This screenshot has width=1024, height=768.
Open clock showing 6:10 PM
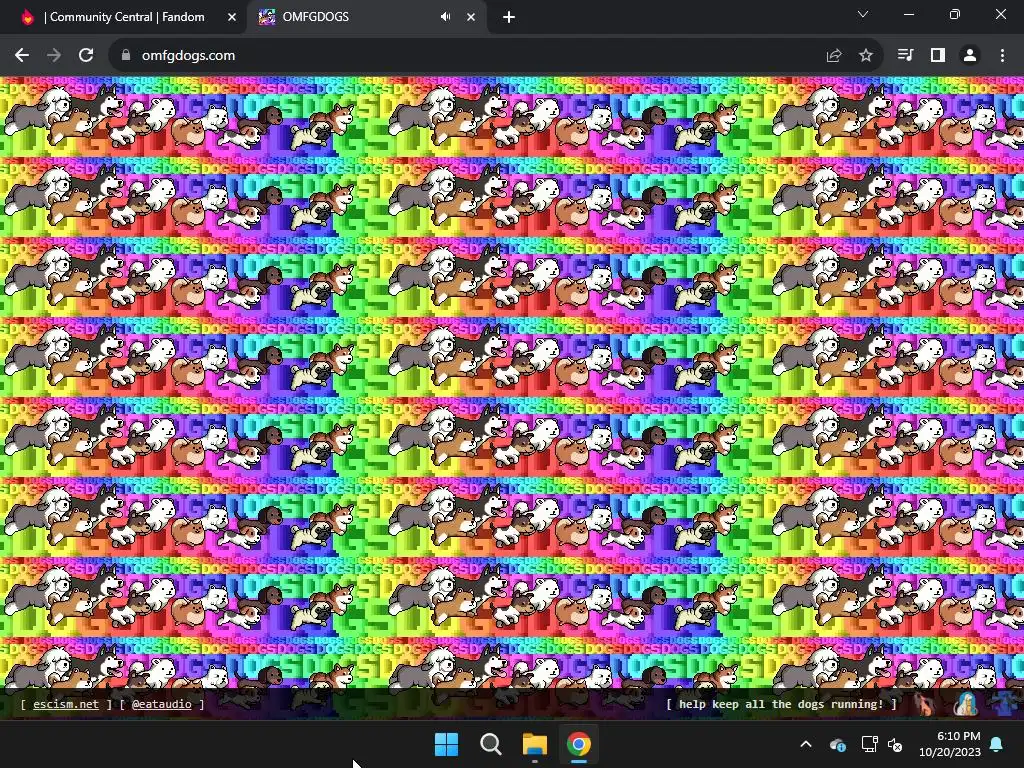950,744
